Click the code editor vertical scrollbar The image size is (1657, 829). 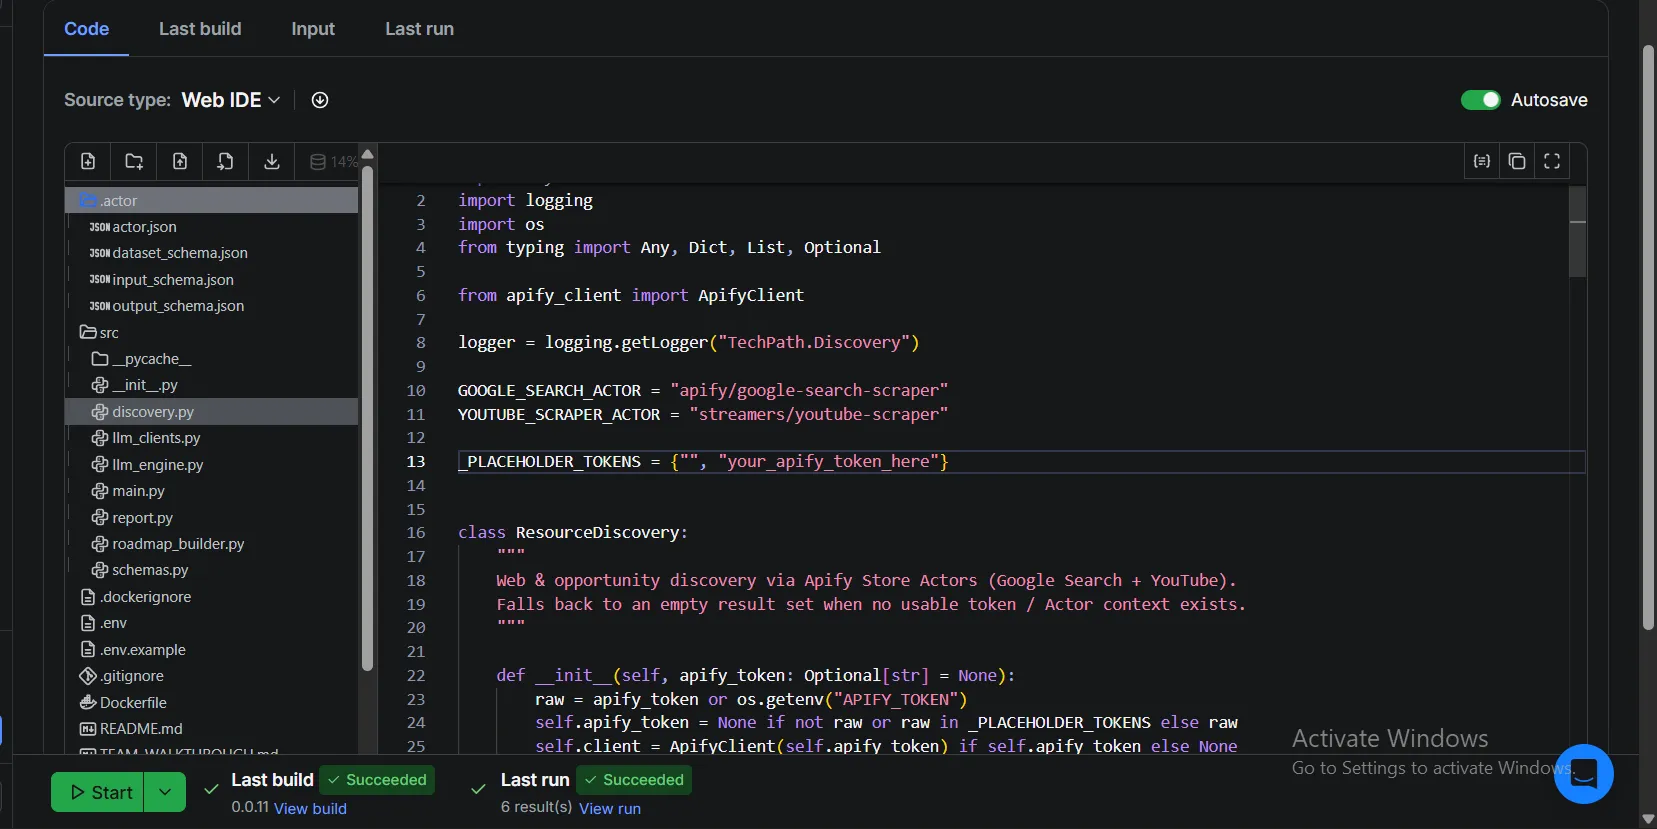(x=1578, y=232)
